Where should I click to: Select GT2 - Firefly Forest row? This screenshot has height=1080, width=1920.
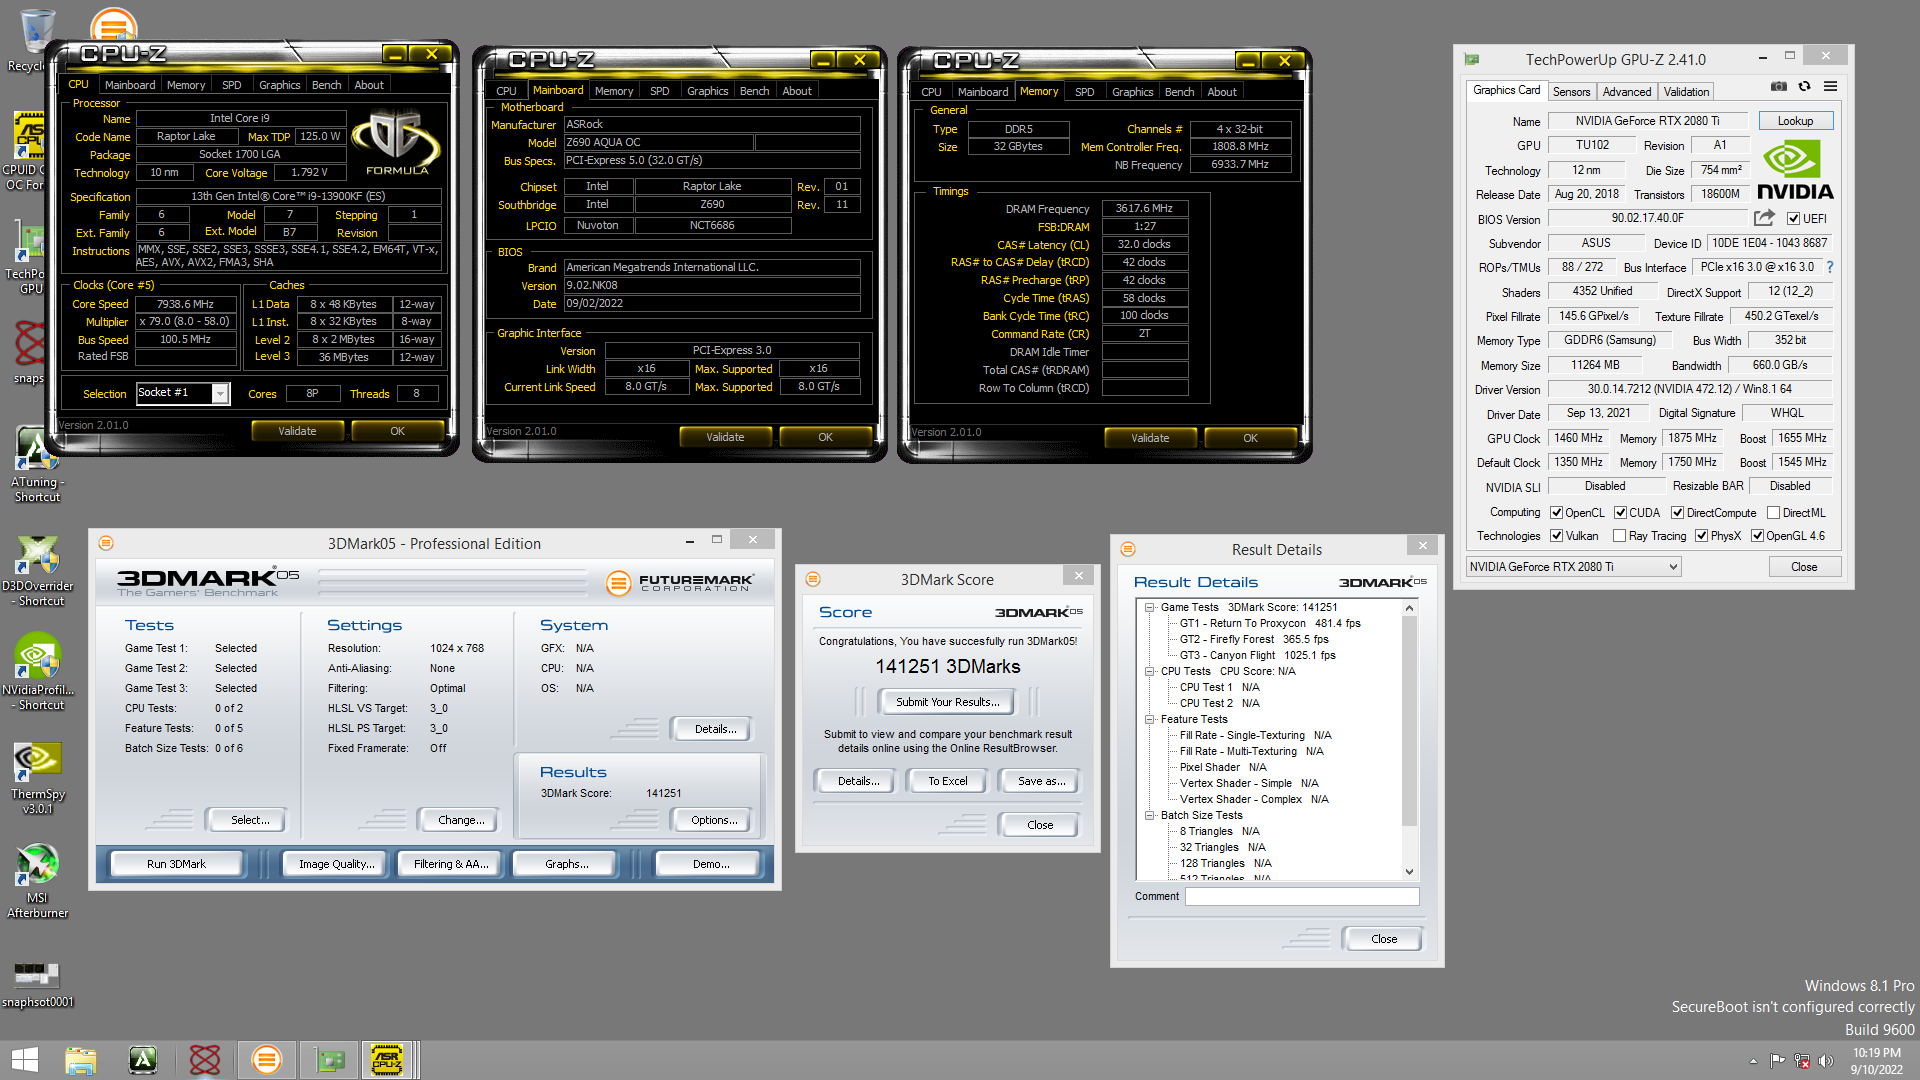tap(1254, 639)
